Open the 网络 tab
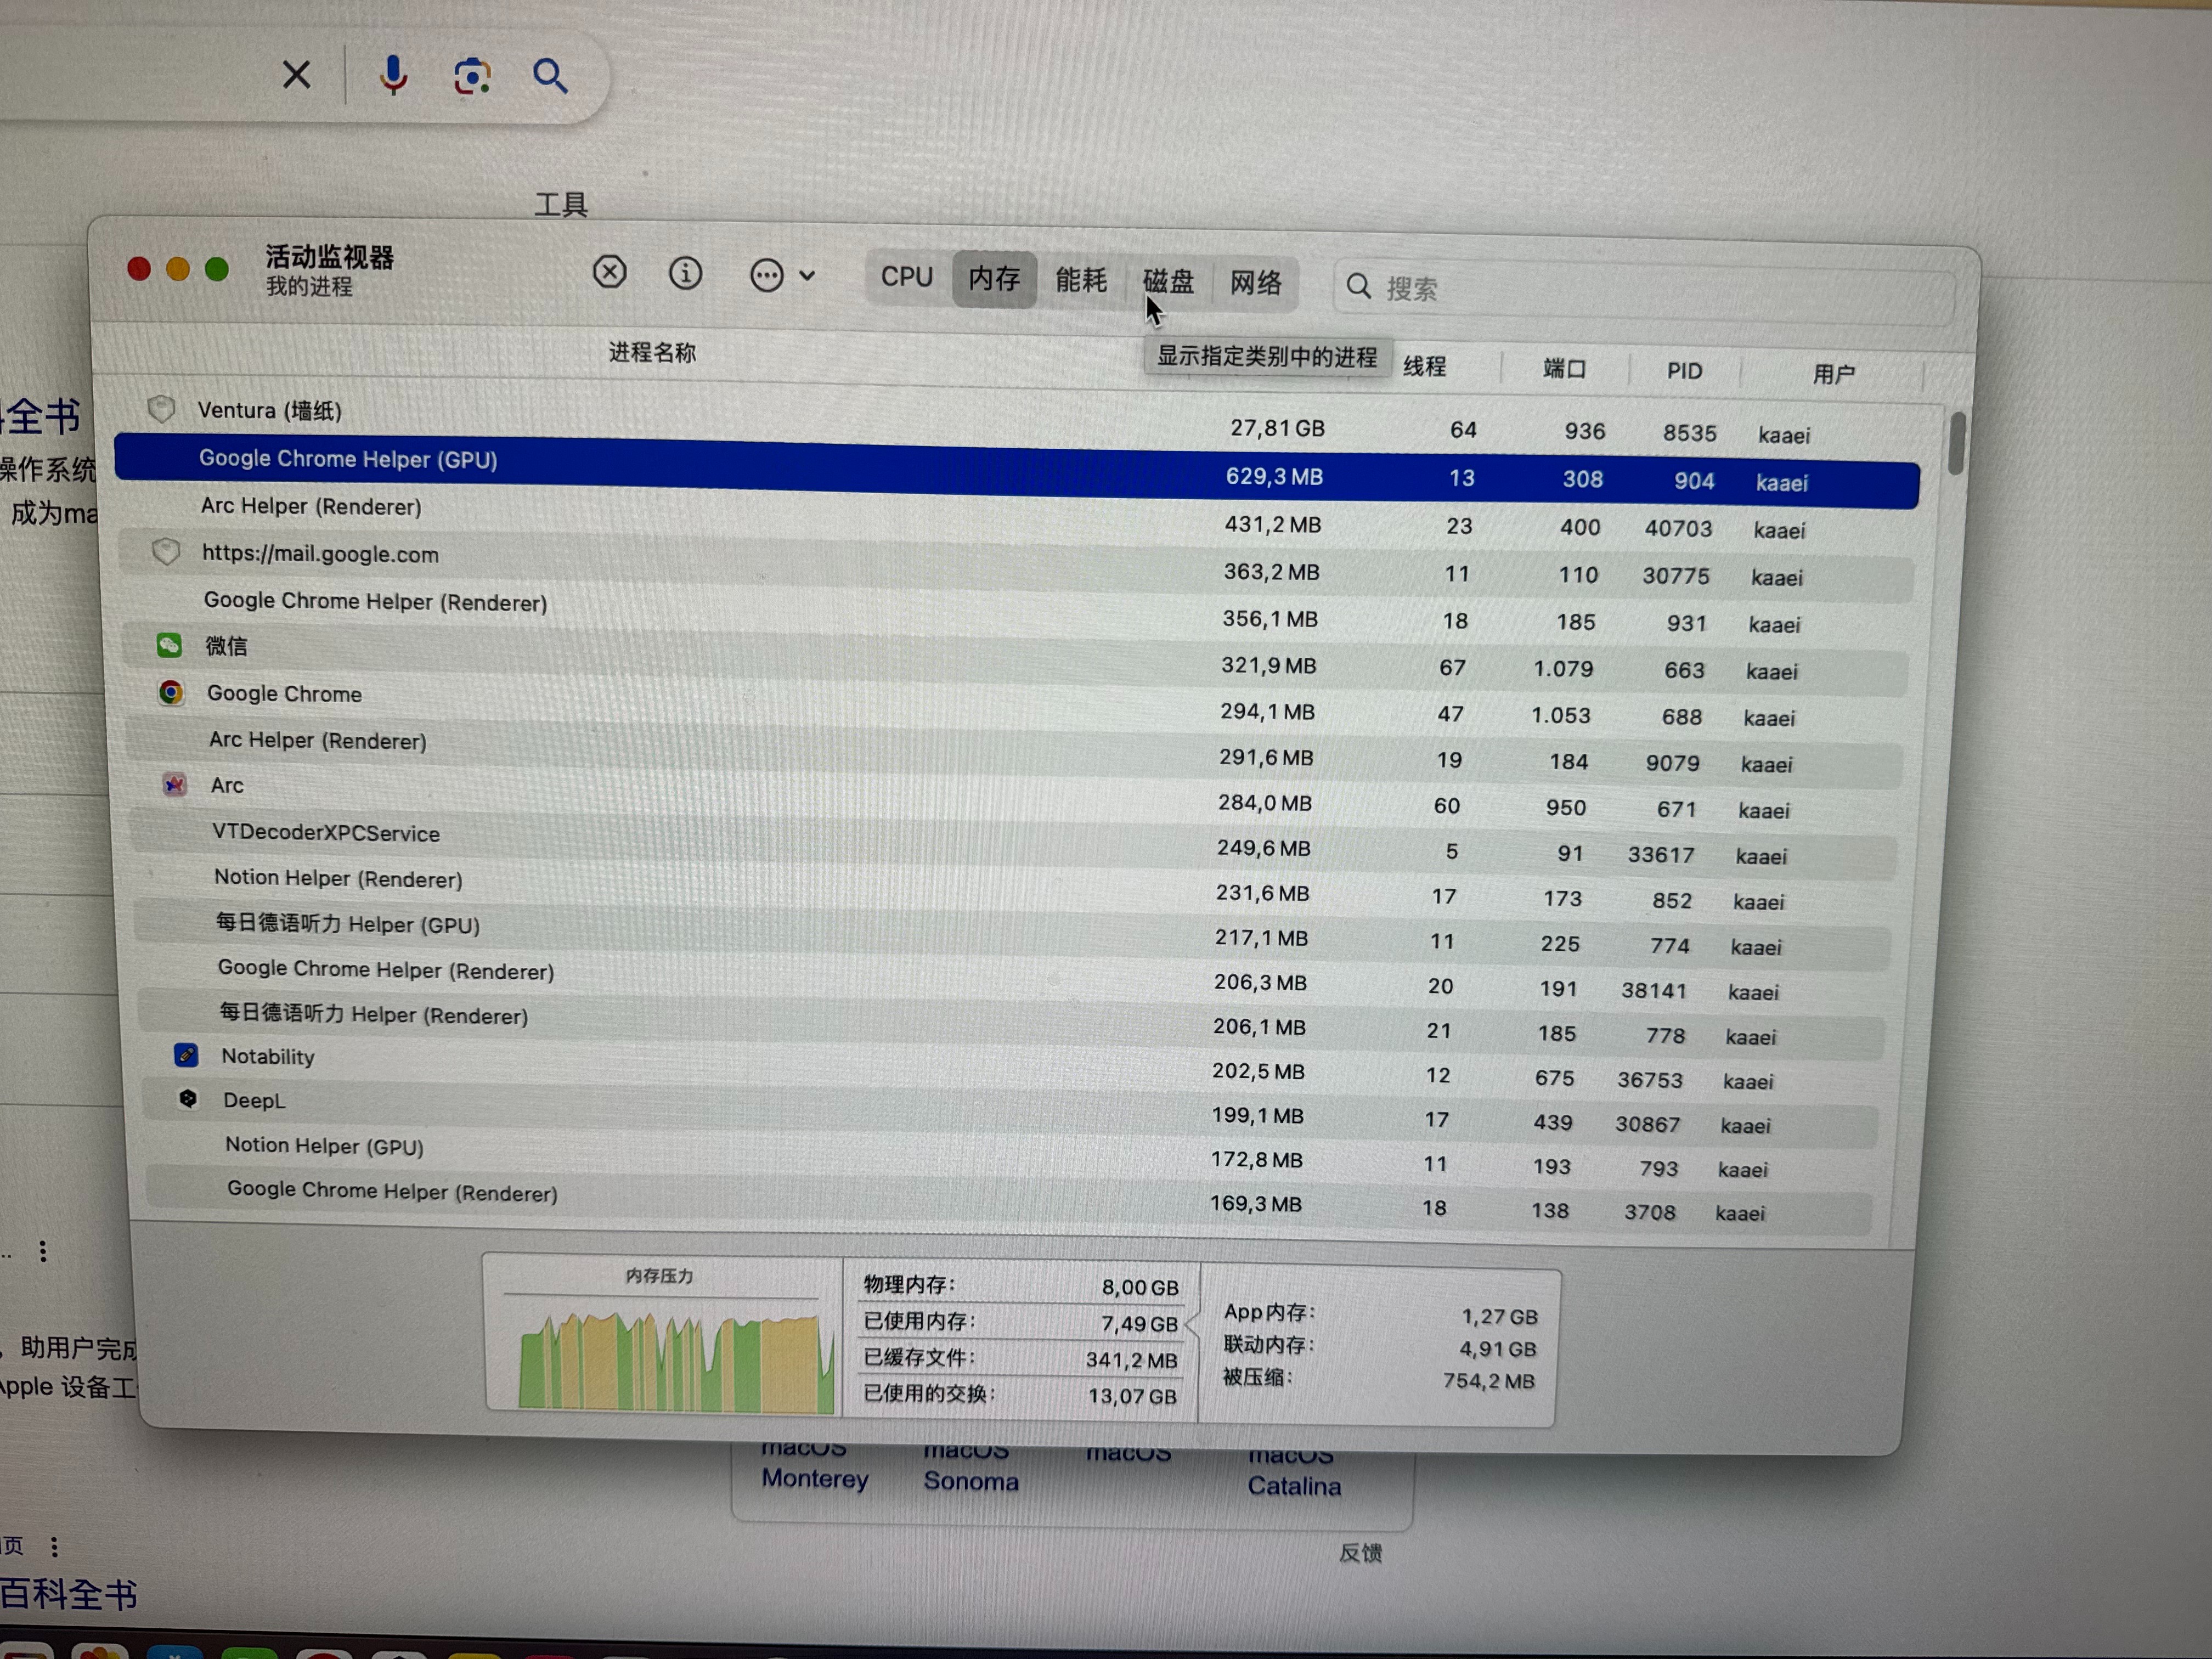Image resolution: width=2212 pixels, height=1659 pixels. pos(1255,283)
